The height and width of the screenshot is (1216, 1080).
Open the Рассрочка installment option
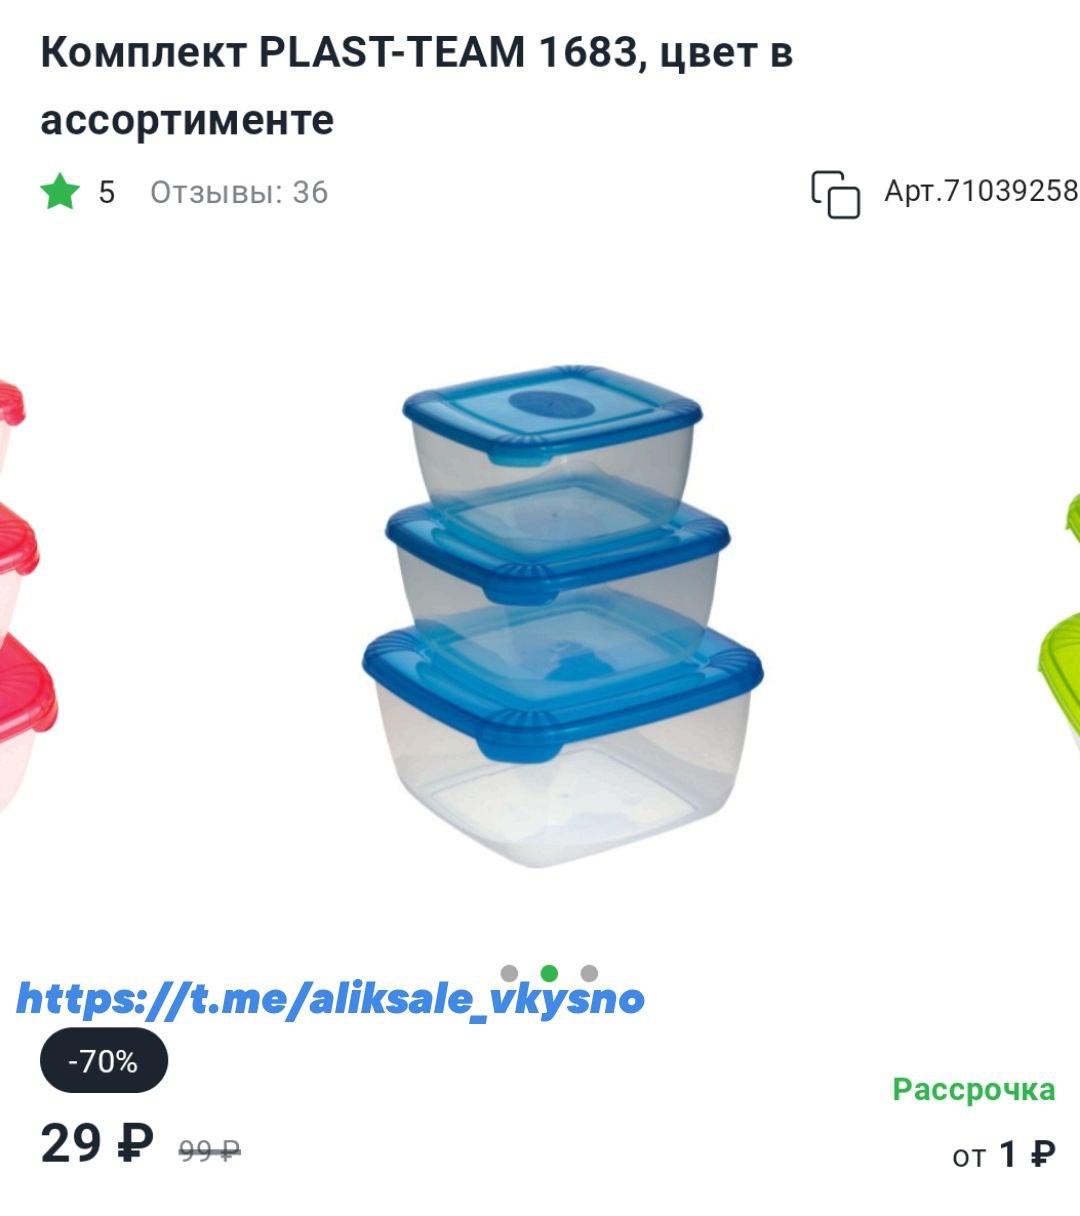click(973, 1089)
